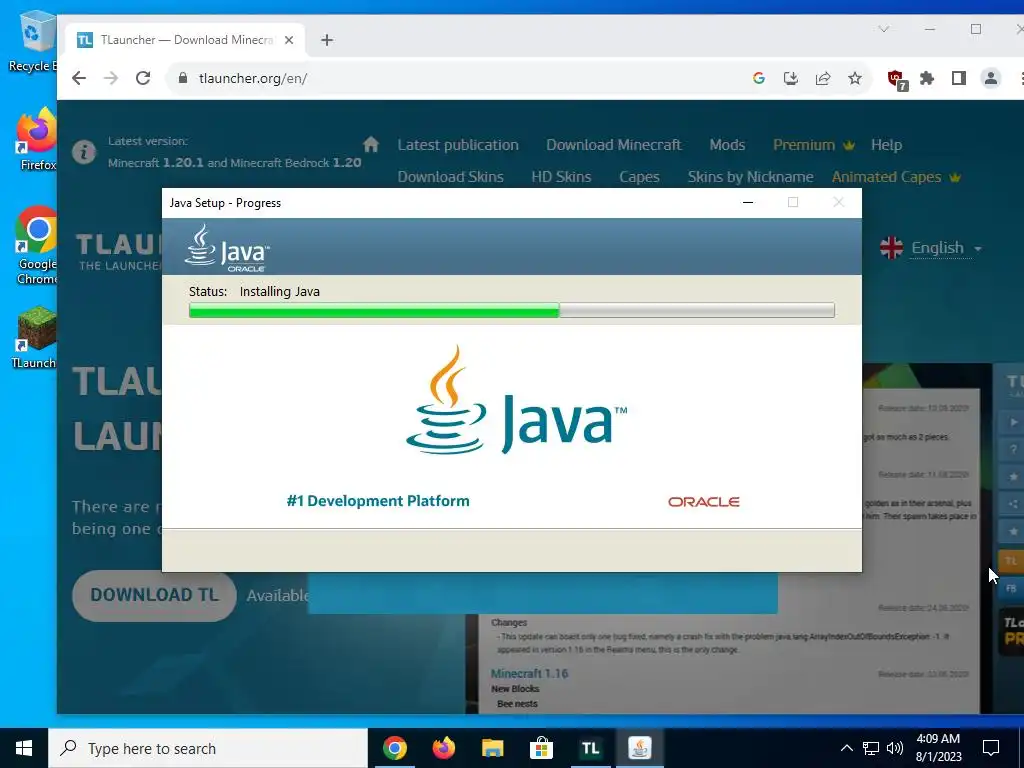Select Java installer in the taskbar
1024x768 pixels.
pos(639,748)
